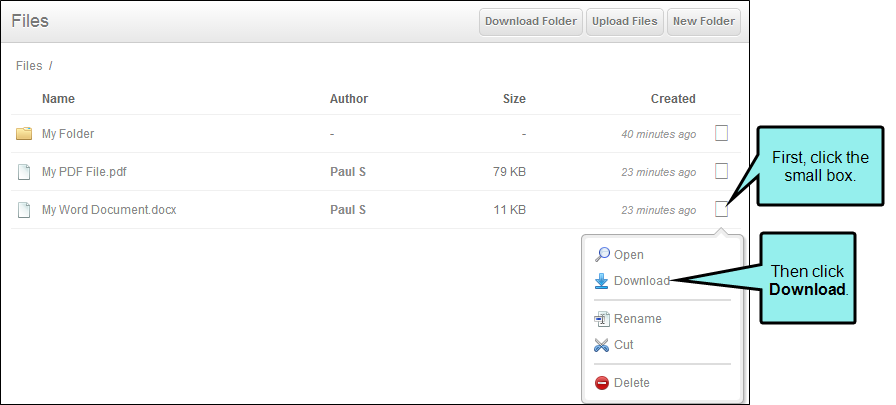
Task: Click the magnifier icon beside Open
Action: [x=602, y=254]
